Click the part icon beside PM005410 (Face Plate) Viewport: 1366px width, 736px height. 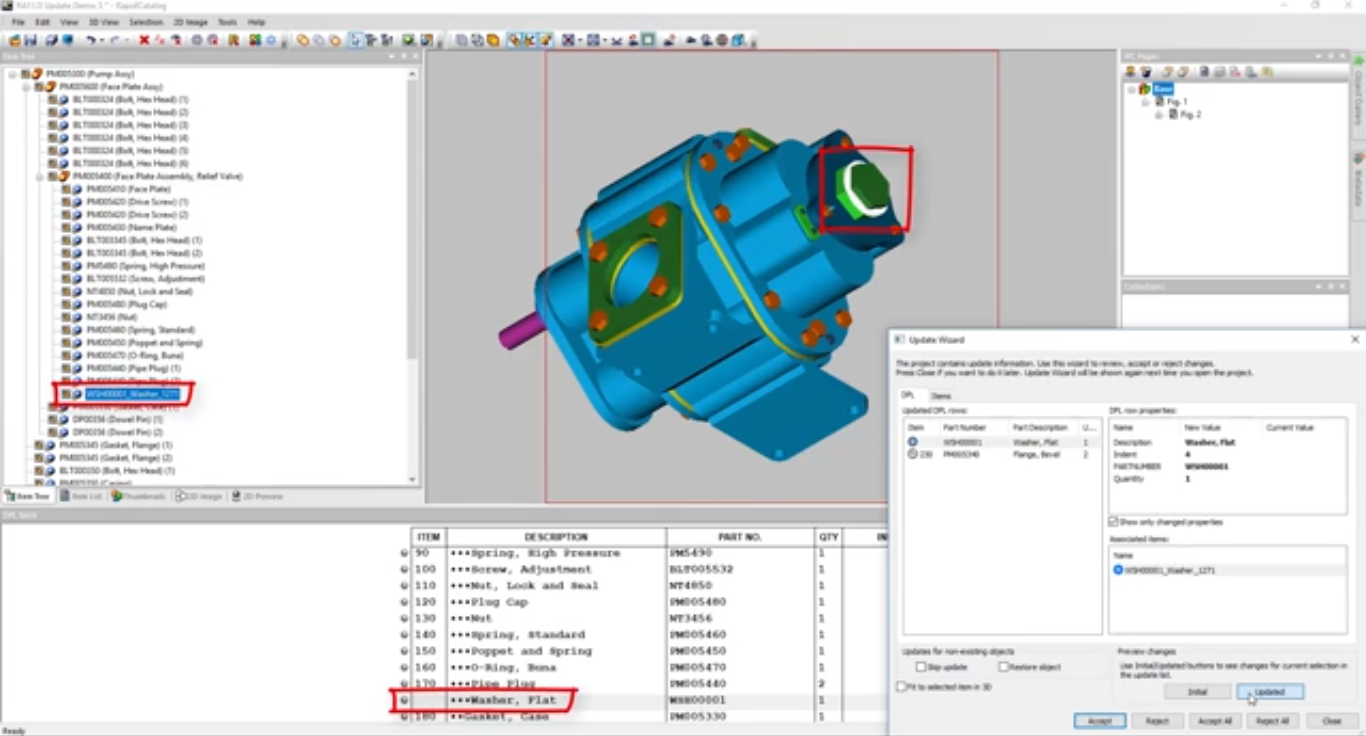point(77,189)
